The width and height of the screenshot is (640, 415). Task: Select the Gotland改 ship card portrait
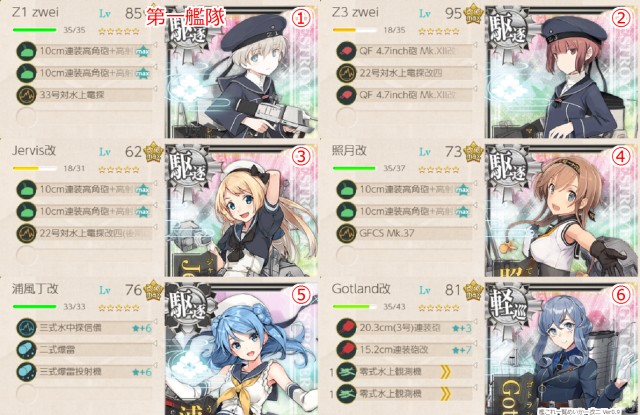click(562, 349)
